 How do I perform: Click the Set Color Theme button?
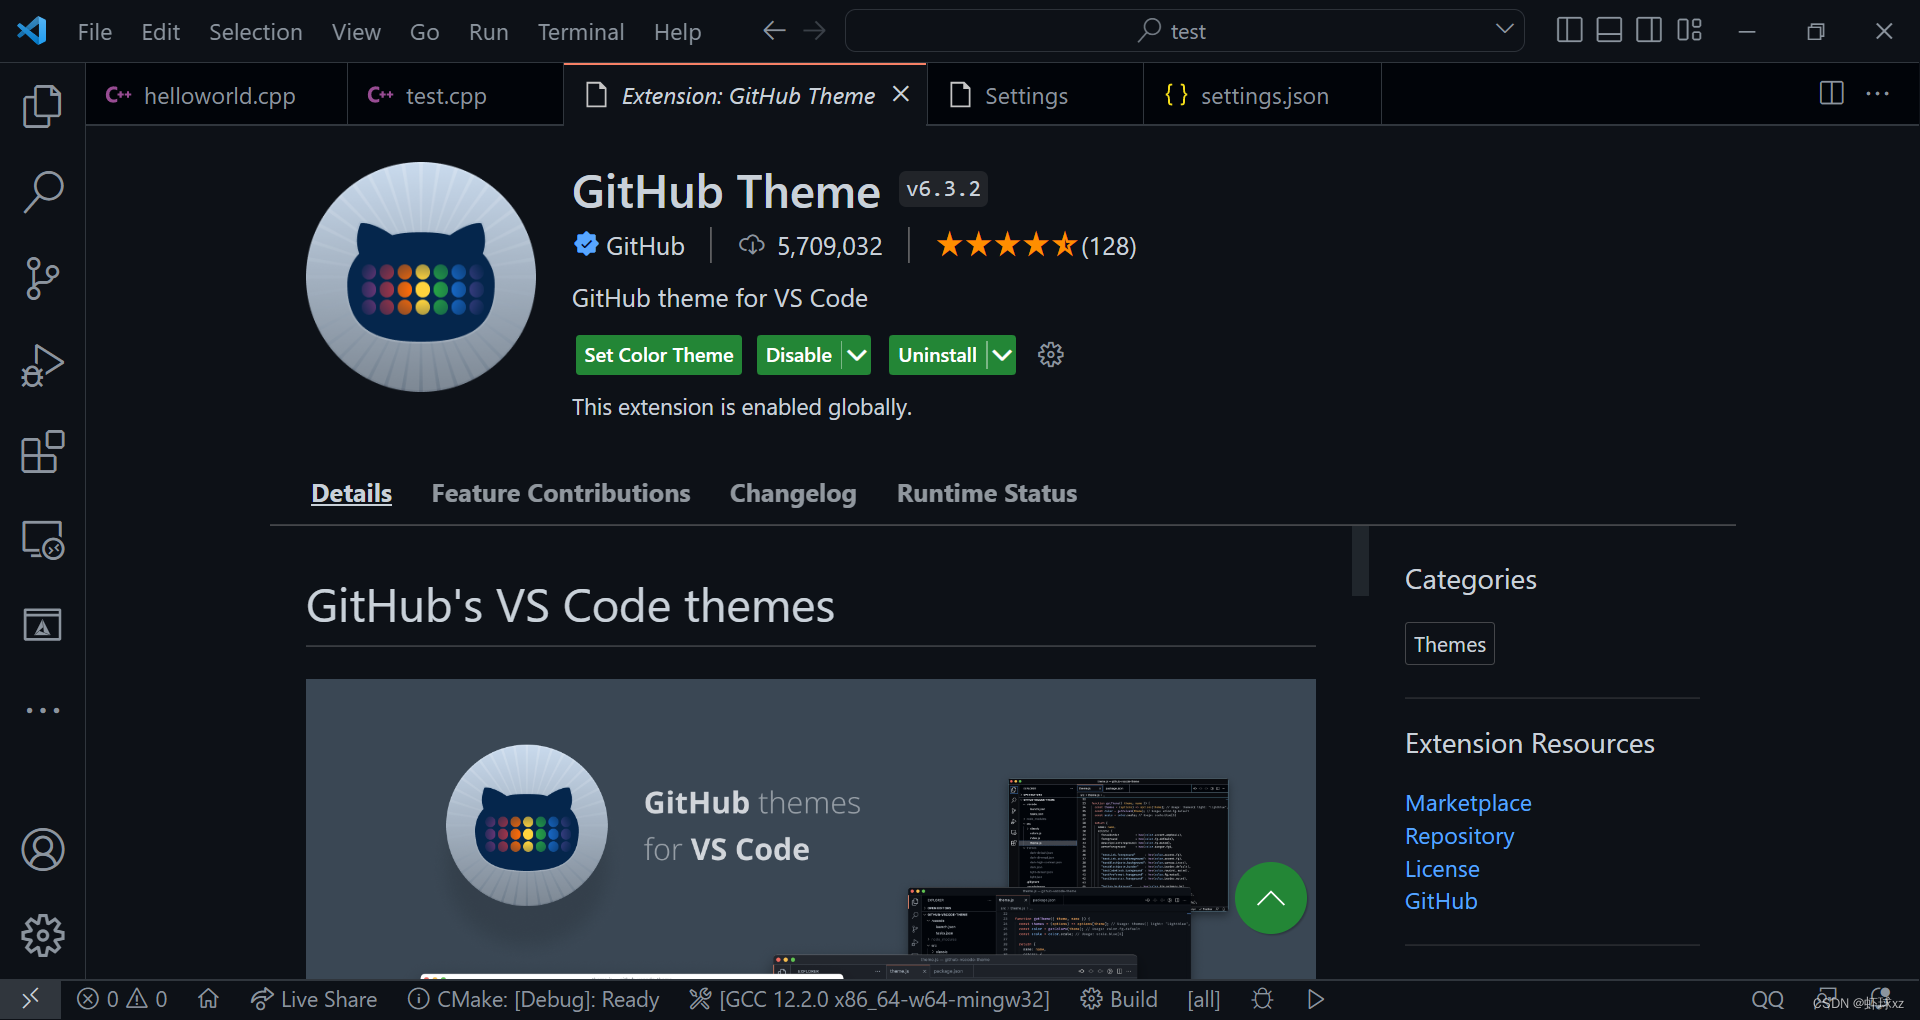[x=659, y=355]
